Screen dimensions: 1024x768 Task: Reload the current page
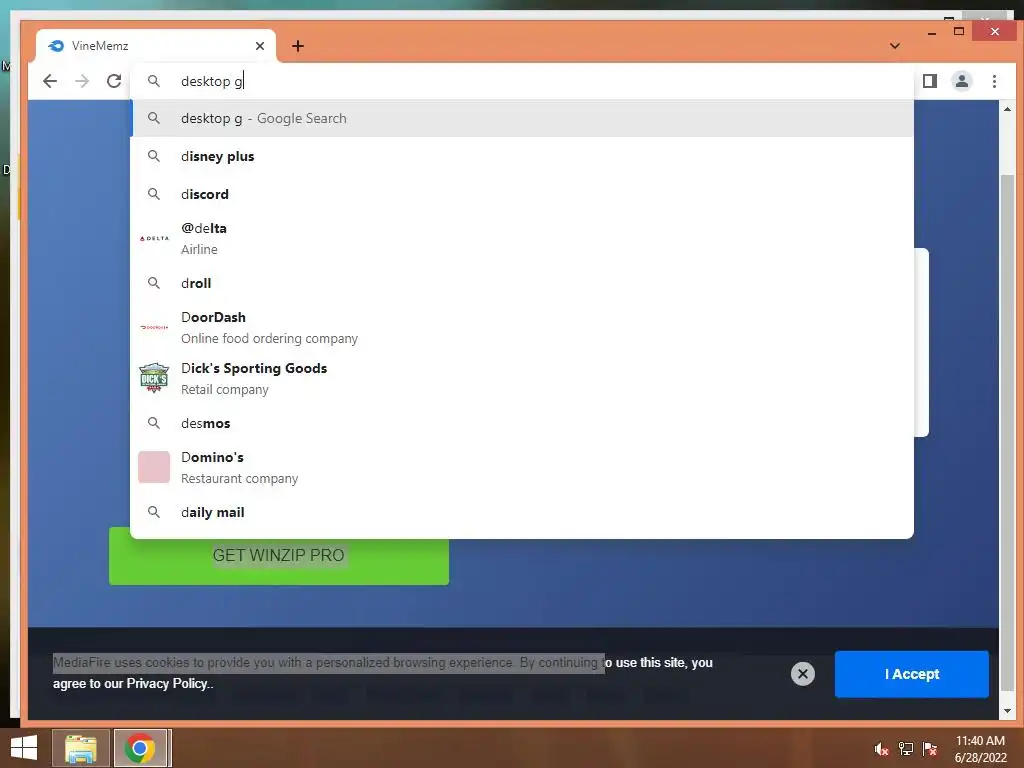tap(114, 81)
